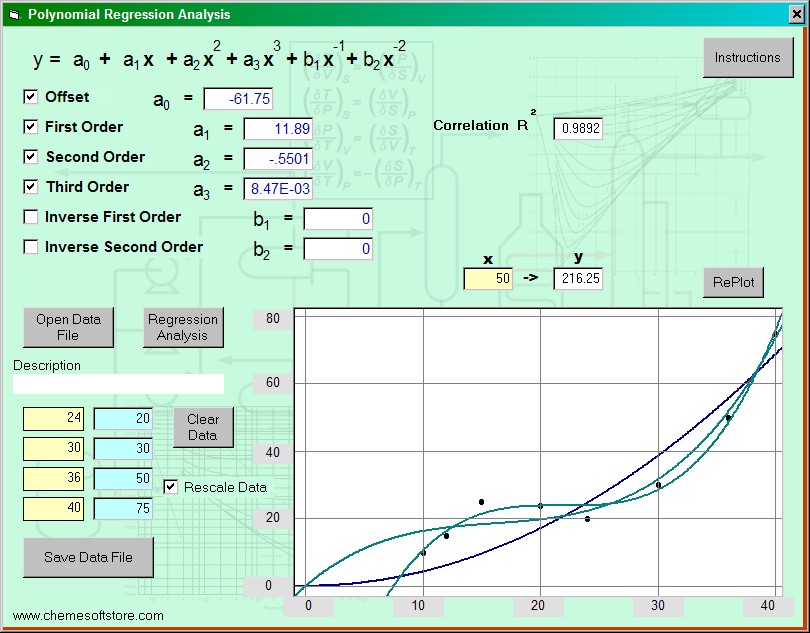Click the a0 coefficient field

[x=238, y=99]
